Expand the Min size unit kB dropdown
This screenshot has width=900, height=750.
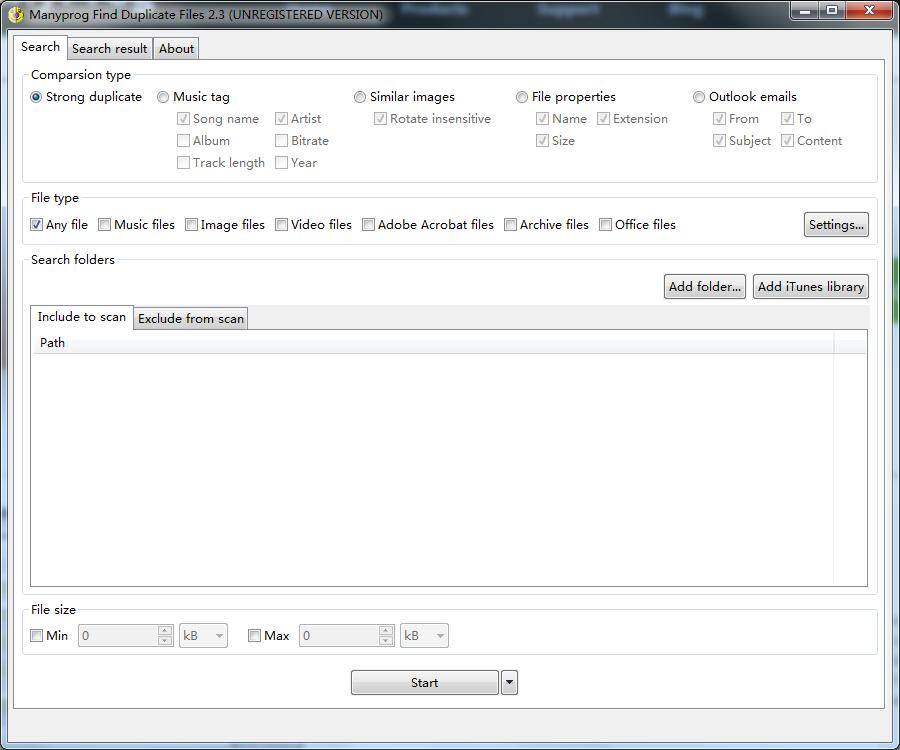pyautogui.click(x=203, y=635)
